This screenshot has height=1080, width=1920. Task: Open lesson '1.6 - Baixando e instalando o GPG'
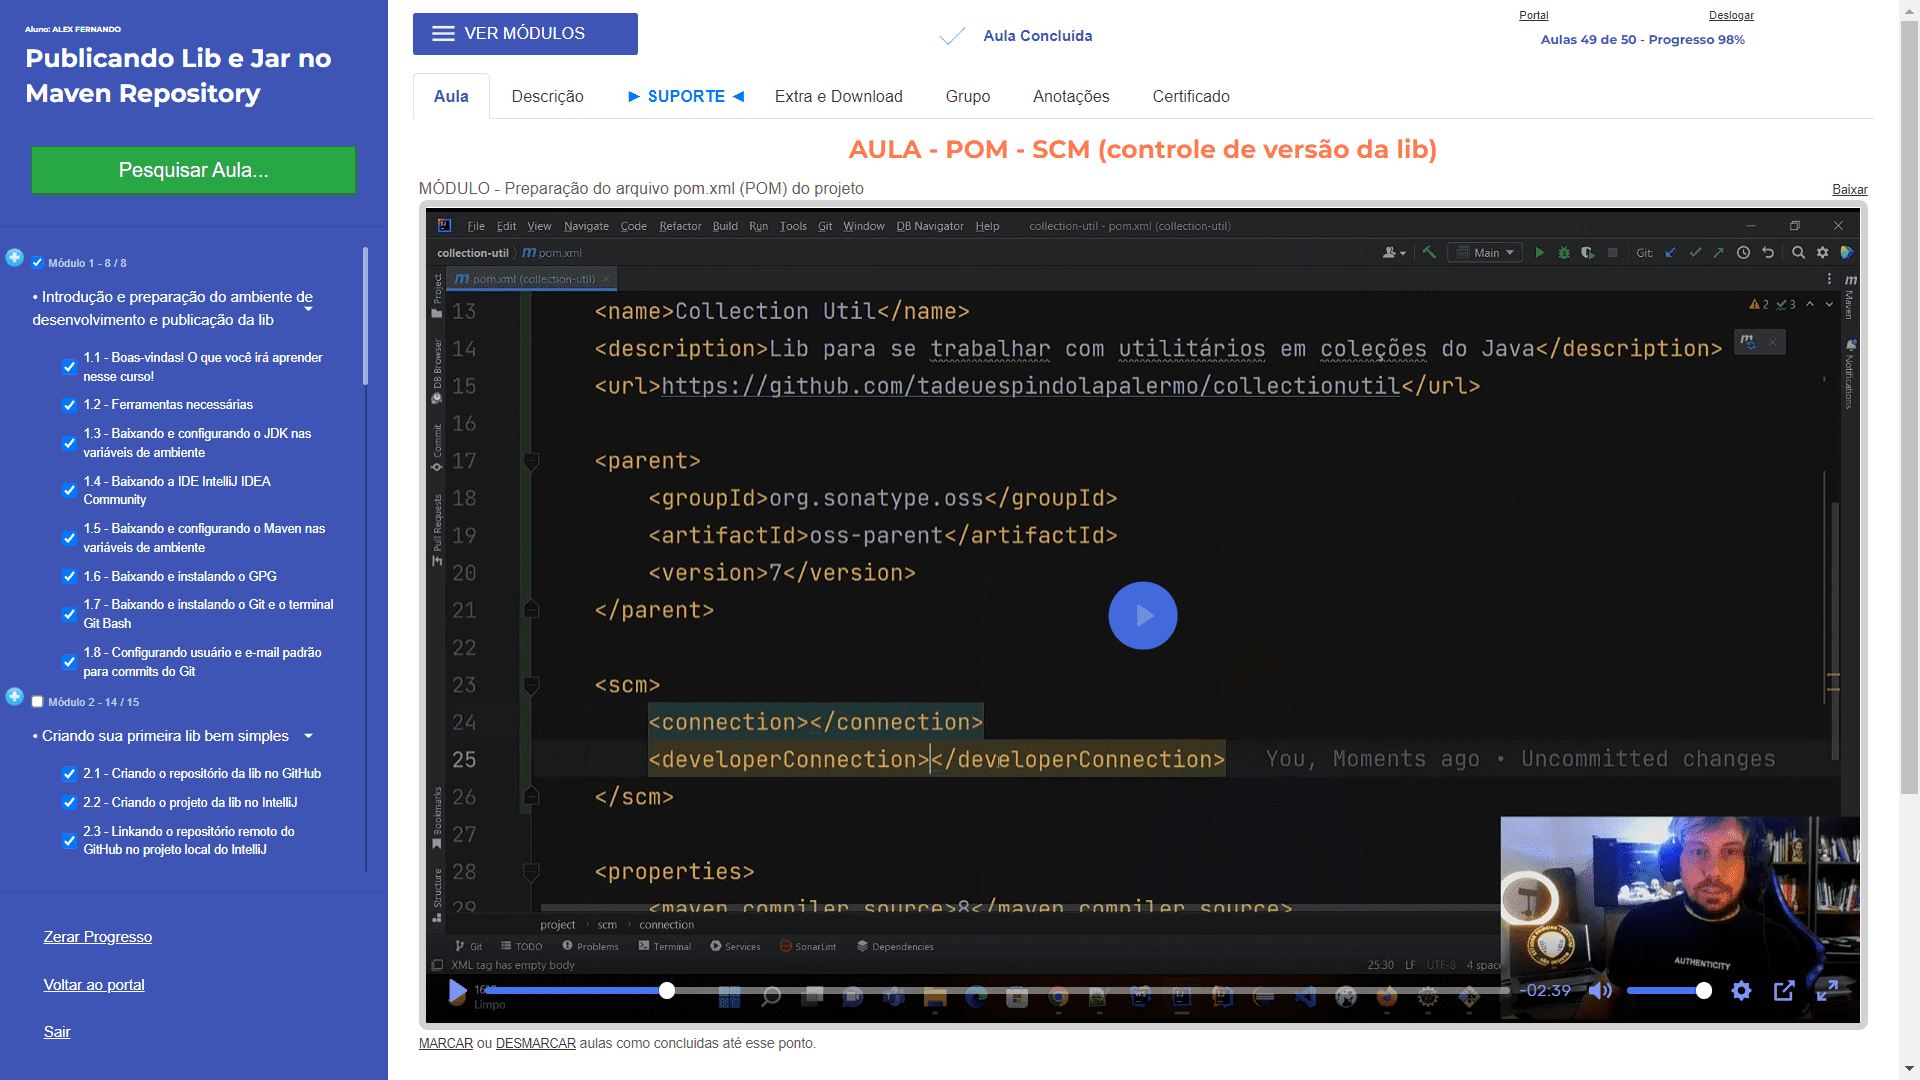[180, 577]
